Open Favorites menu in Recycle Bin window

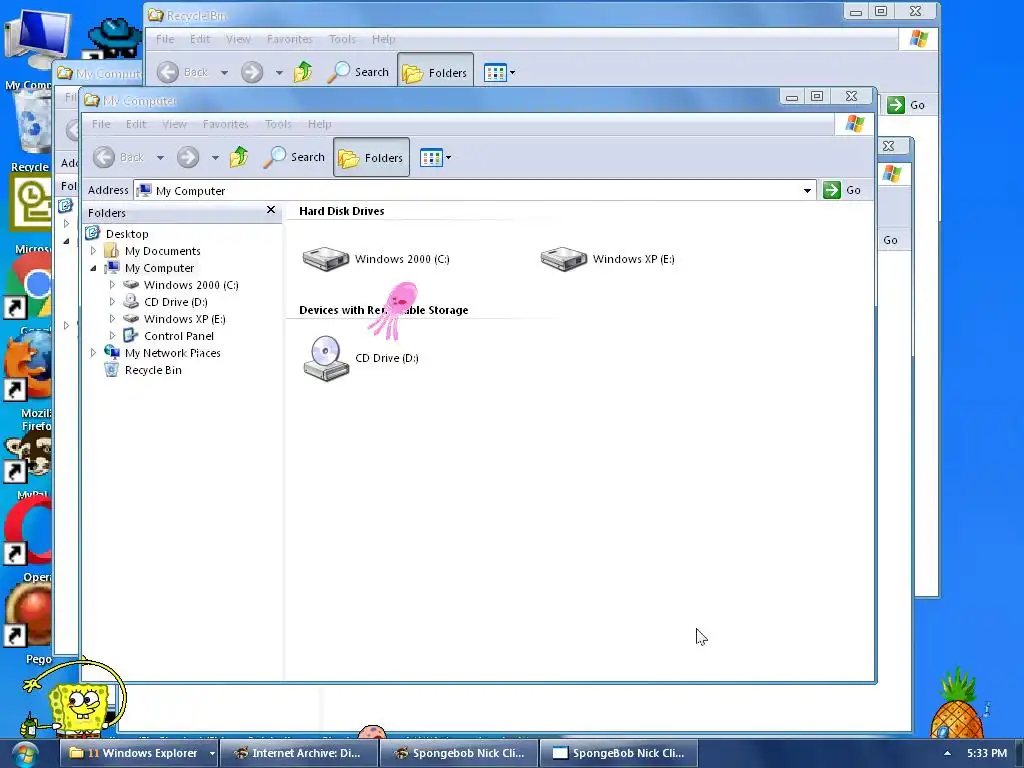click(x=289, y=39)
